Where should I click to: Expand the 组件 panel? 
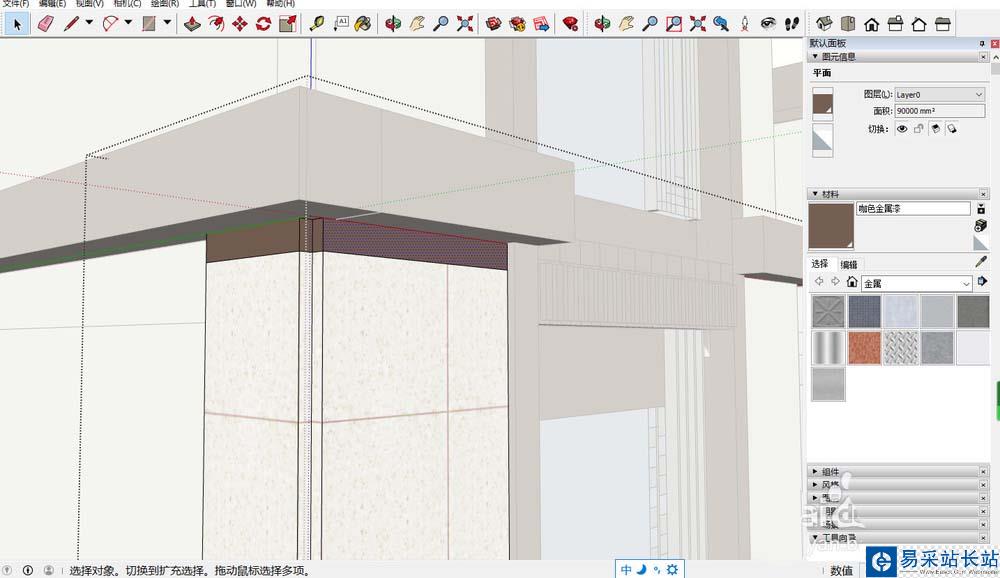[x=815, y=471]
